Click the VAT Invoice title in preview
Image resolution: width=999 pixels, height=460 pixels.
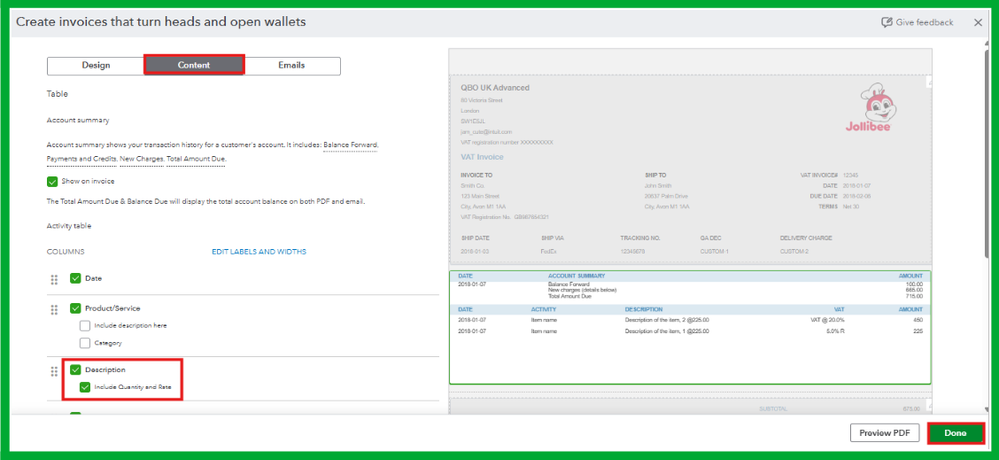pos(482,157)
